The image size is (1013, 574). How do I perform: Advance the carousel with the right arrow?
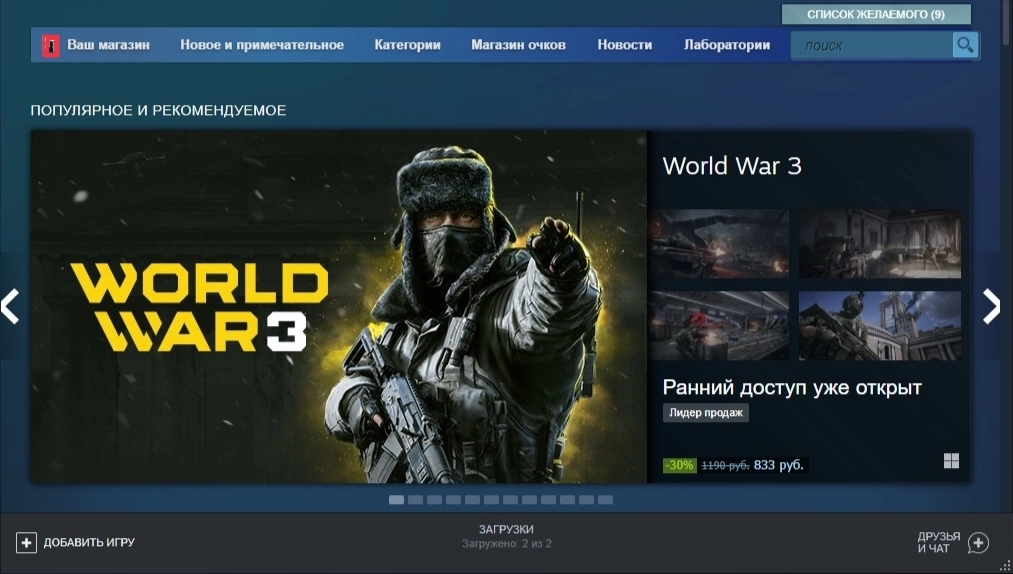pyautogui.click(x=992, y=306)
